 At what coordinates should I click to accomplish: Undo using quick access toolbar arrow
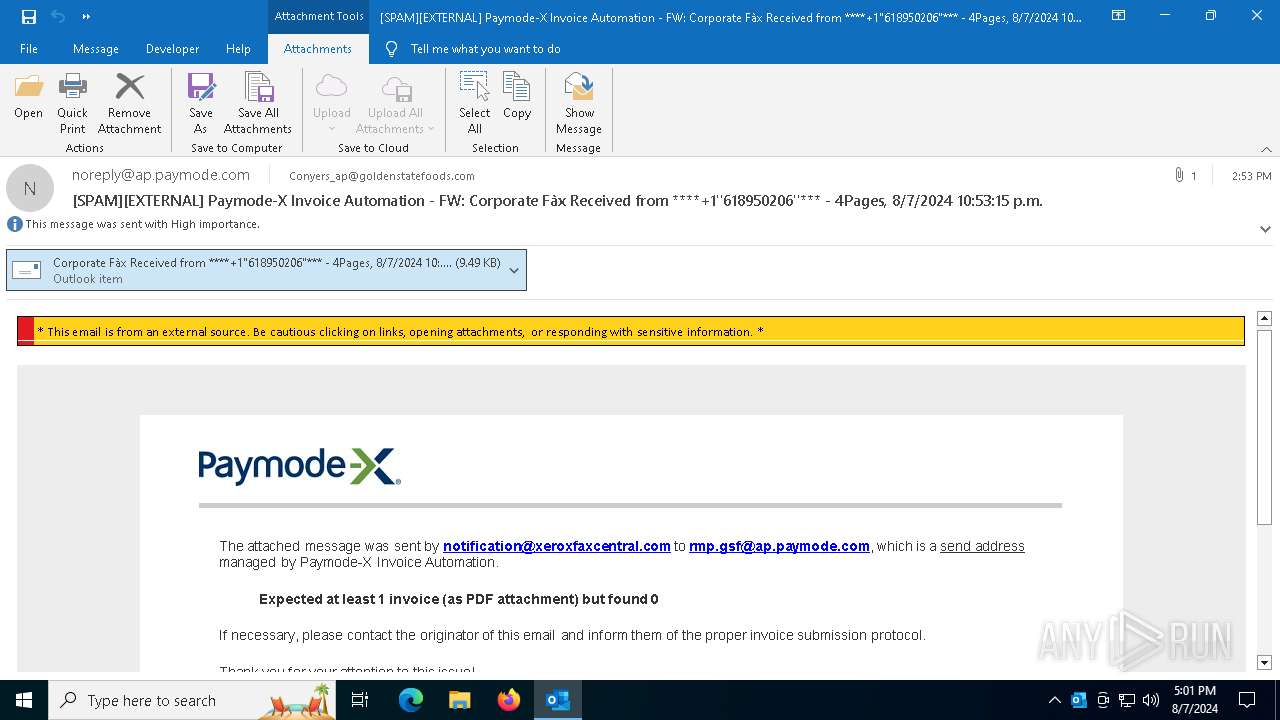point(58,16)
